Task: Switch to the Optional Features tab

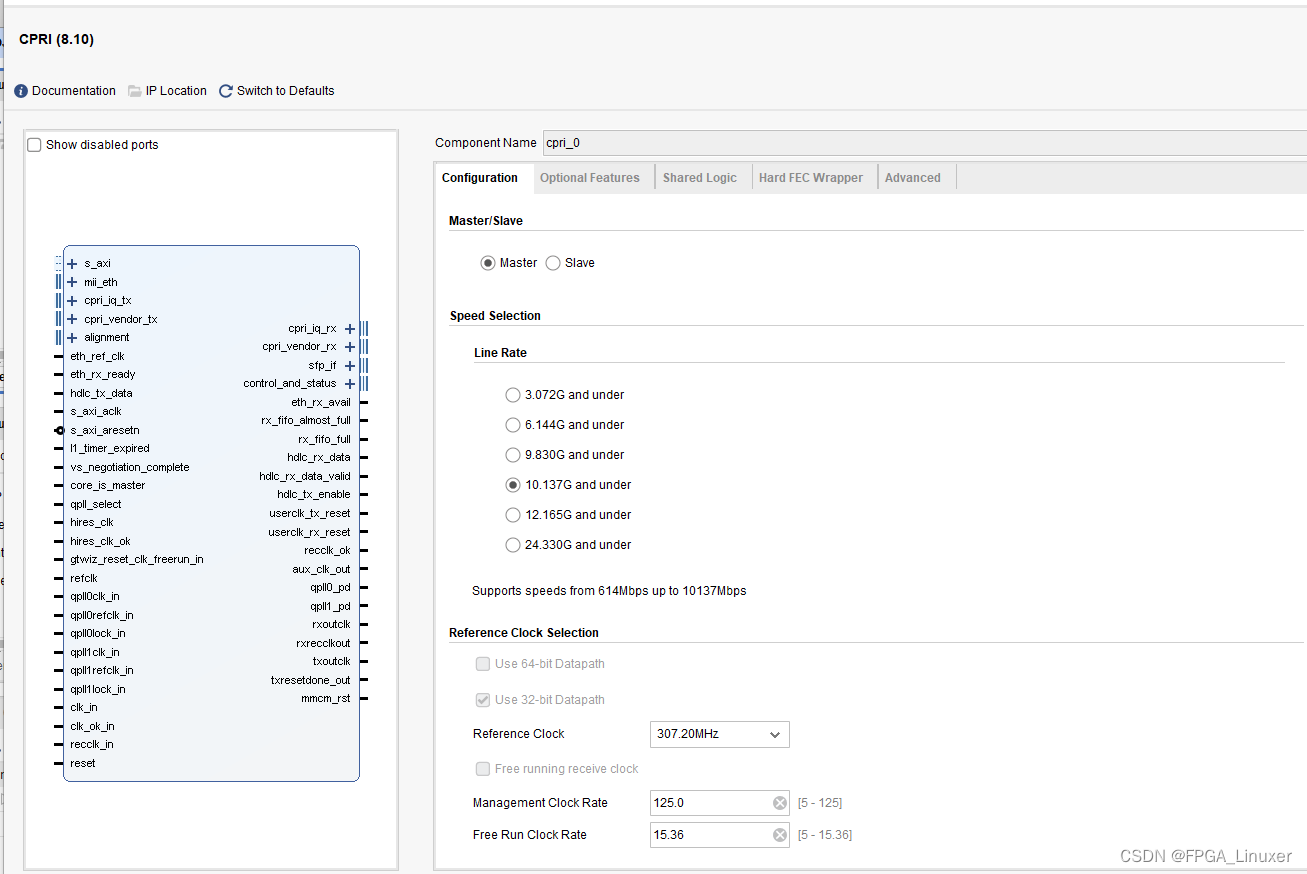Action: 590,178
